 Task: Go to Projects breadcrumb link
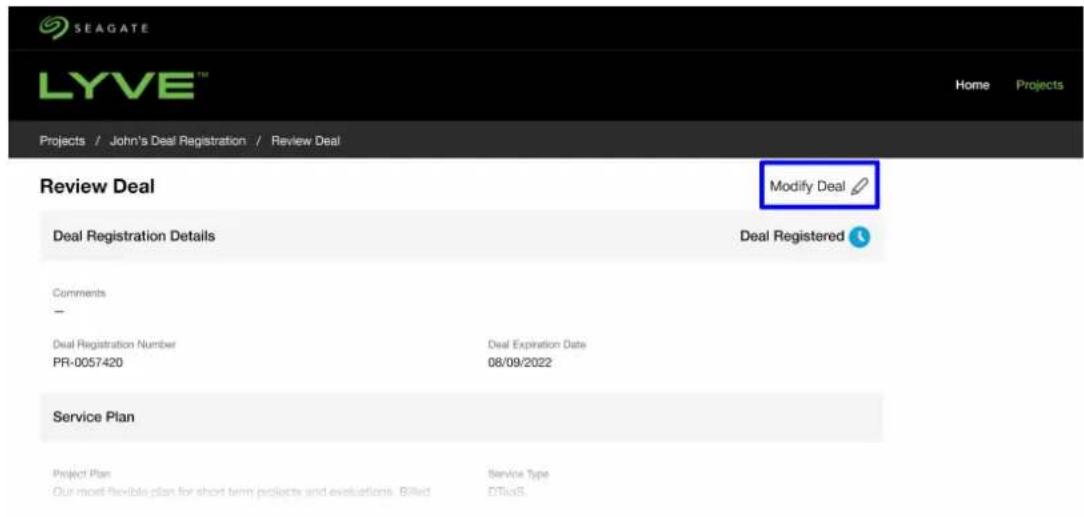coord(62,141)
